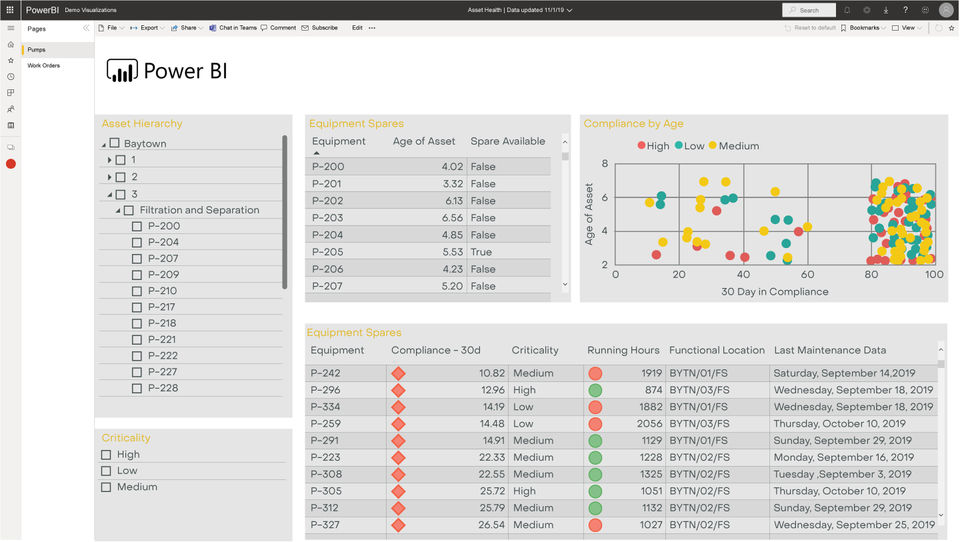Open Recent clock icon in sidebar
The width and height of the screenshot is (960, 542).
10,77
